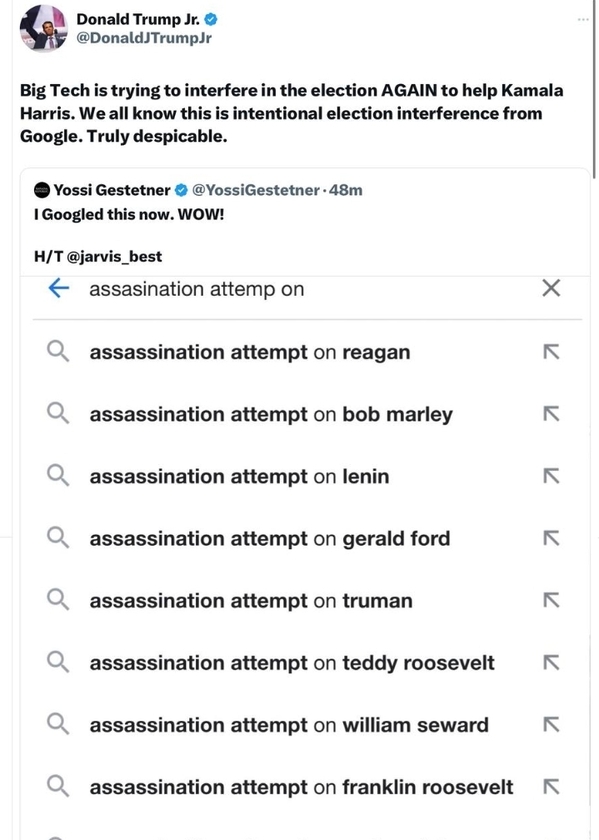599x840 pixels.
Task: Choose 'assassination attempt on franklin roosevelt' suggestion
Action: pos(308,787)
